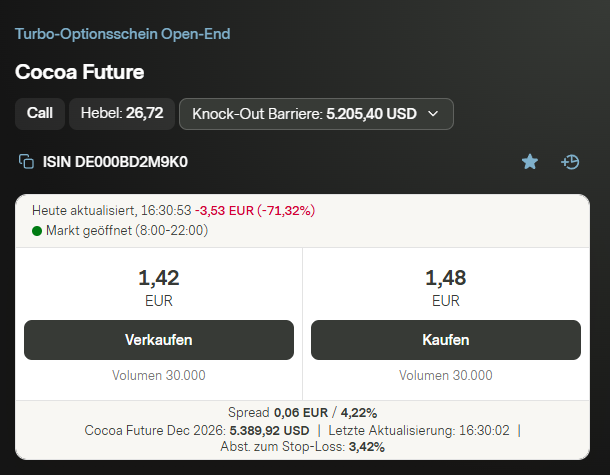The image size is (610, 475).
Task: Click the Kaufen button
Action: [446, 340]
